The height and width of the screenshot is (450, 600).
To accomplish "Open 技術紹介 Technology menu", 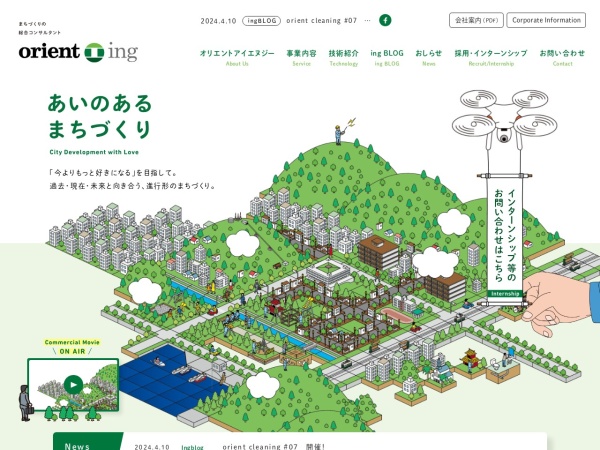I will point(344,58).
